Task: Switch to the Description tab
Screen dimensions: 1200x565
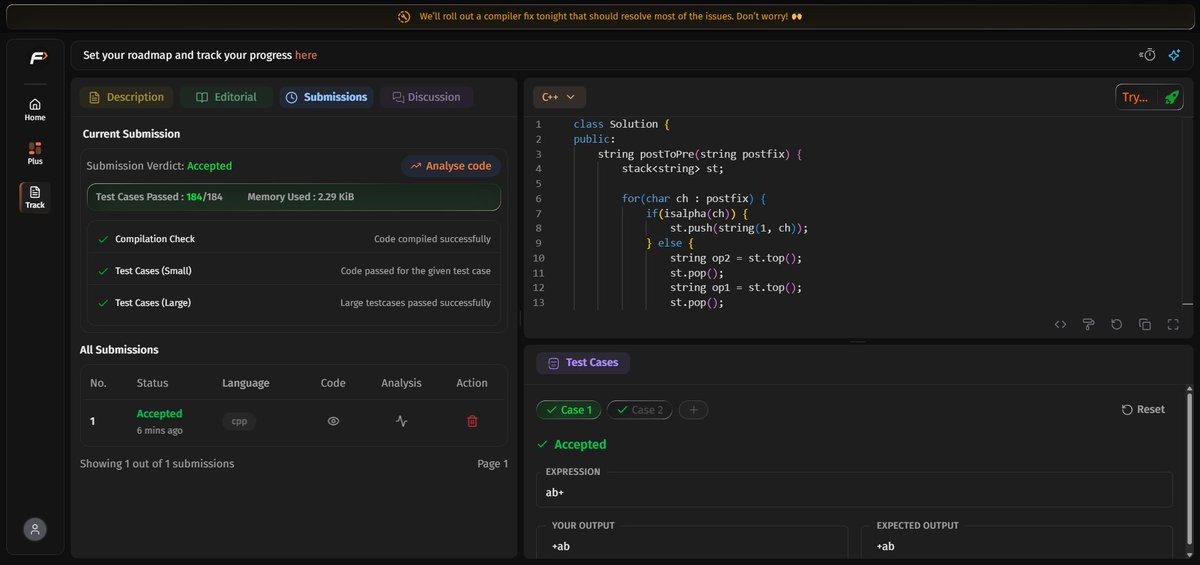Action: coord(126,97)
